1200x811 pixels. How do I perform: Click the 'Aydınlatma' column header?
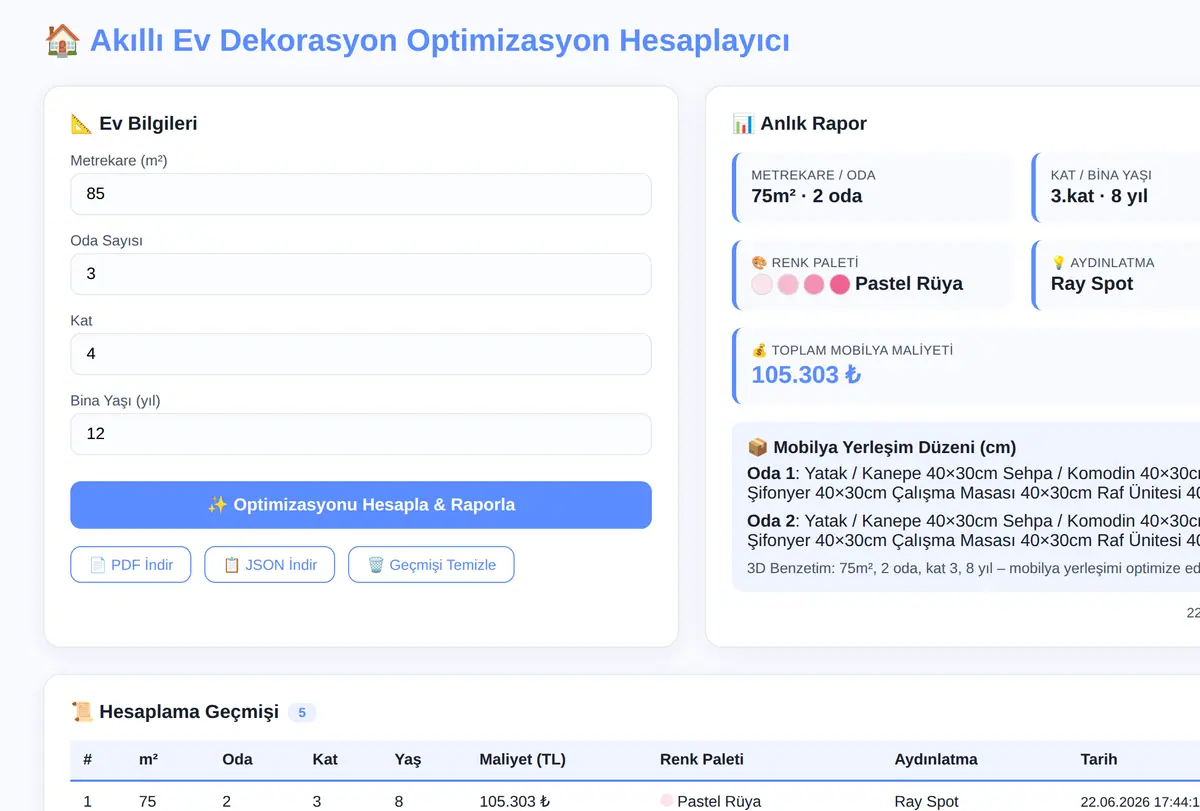(936, 759)
